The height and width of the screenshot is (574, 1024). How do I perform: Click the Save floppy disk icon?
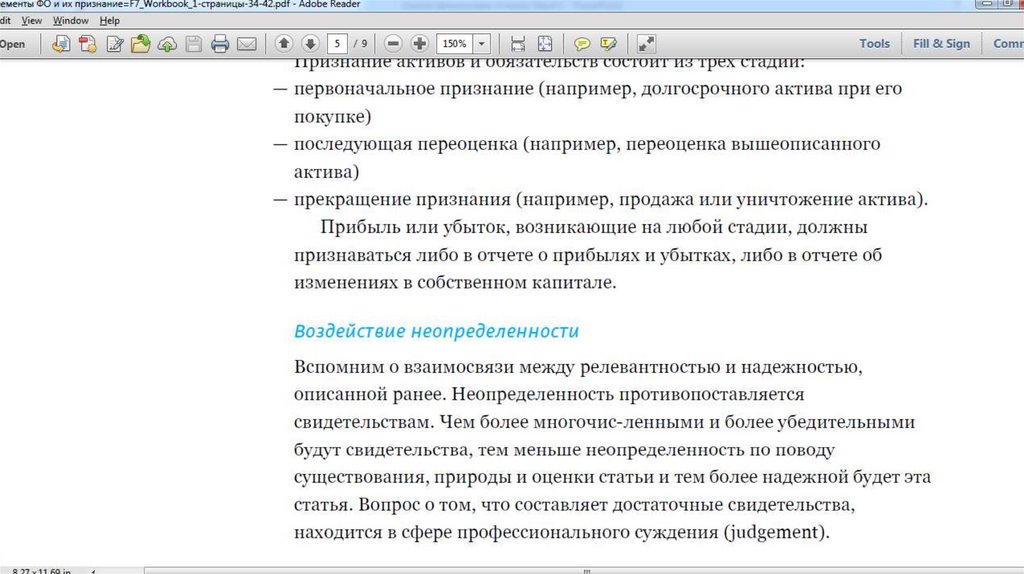(193, 44)
